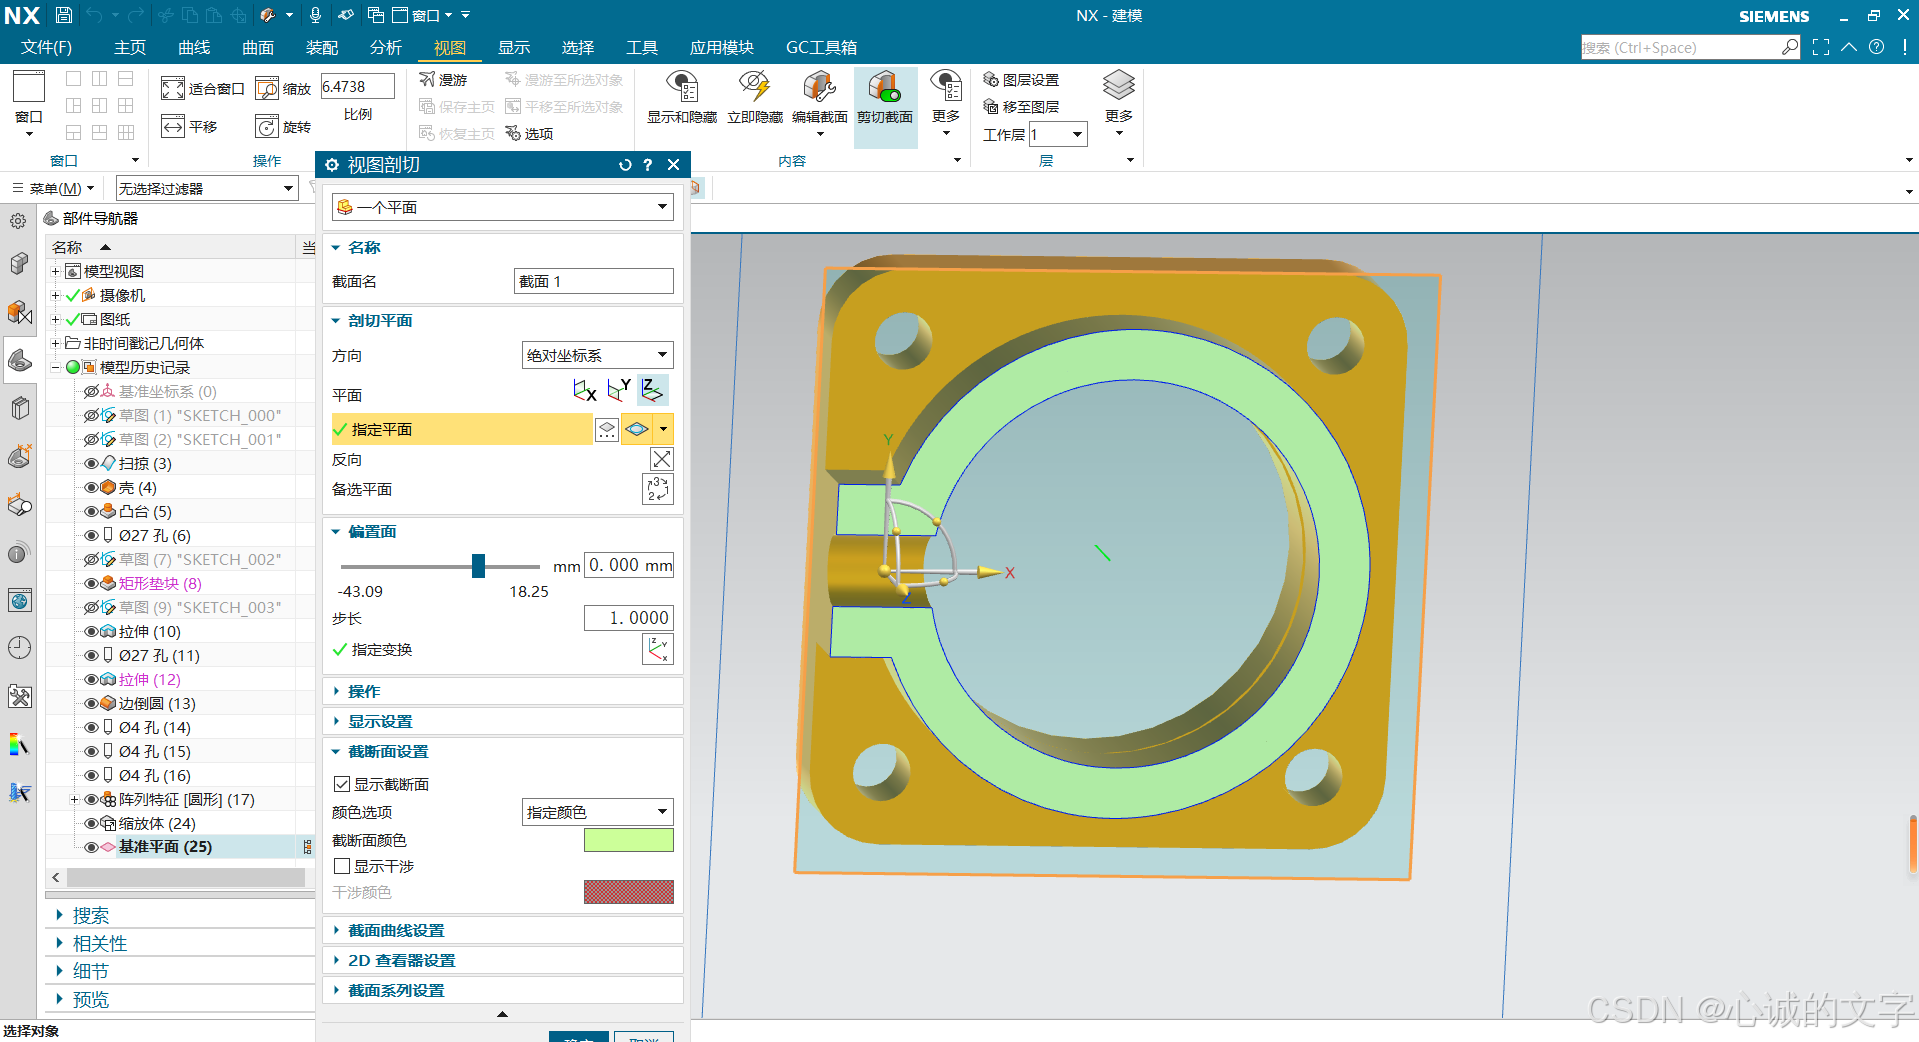Click the 步长 step value field
Image resolution: width=1919 pixels, height=1042 pixels.
coord(628,618)
